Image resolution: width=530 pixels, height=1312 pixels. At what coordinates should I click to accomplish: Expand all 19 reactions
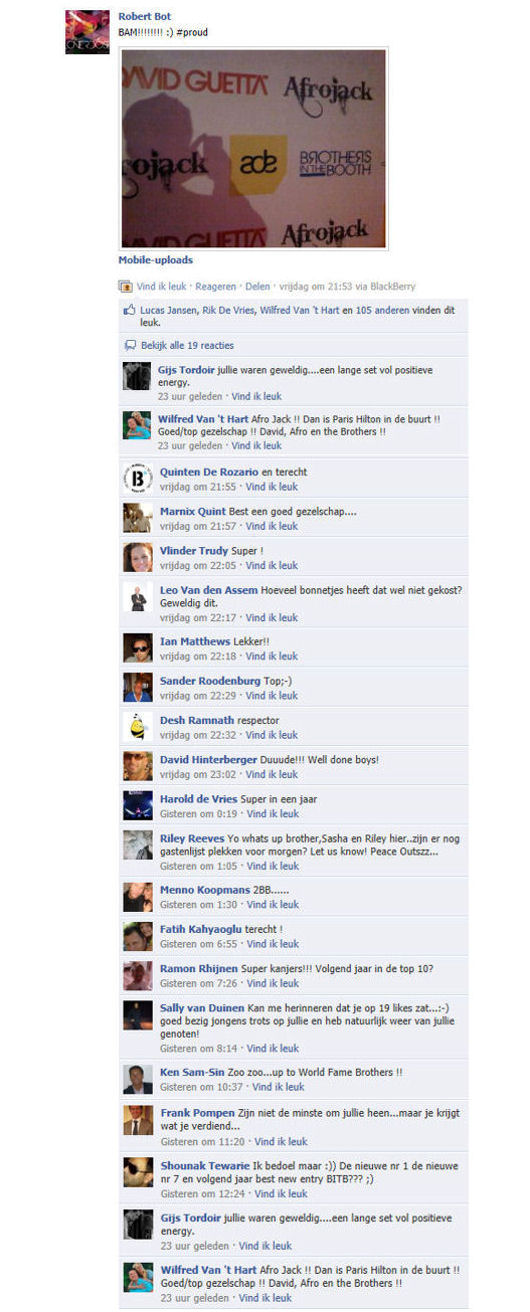point(187,345)
